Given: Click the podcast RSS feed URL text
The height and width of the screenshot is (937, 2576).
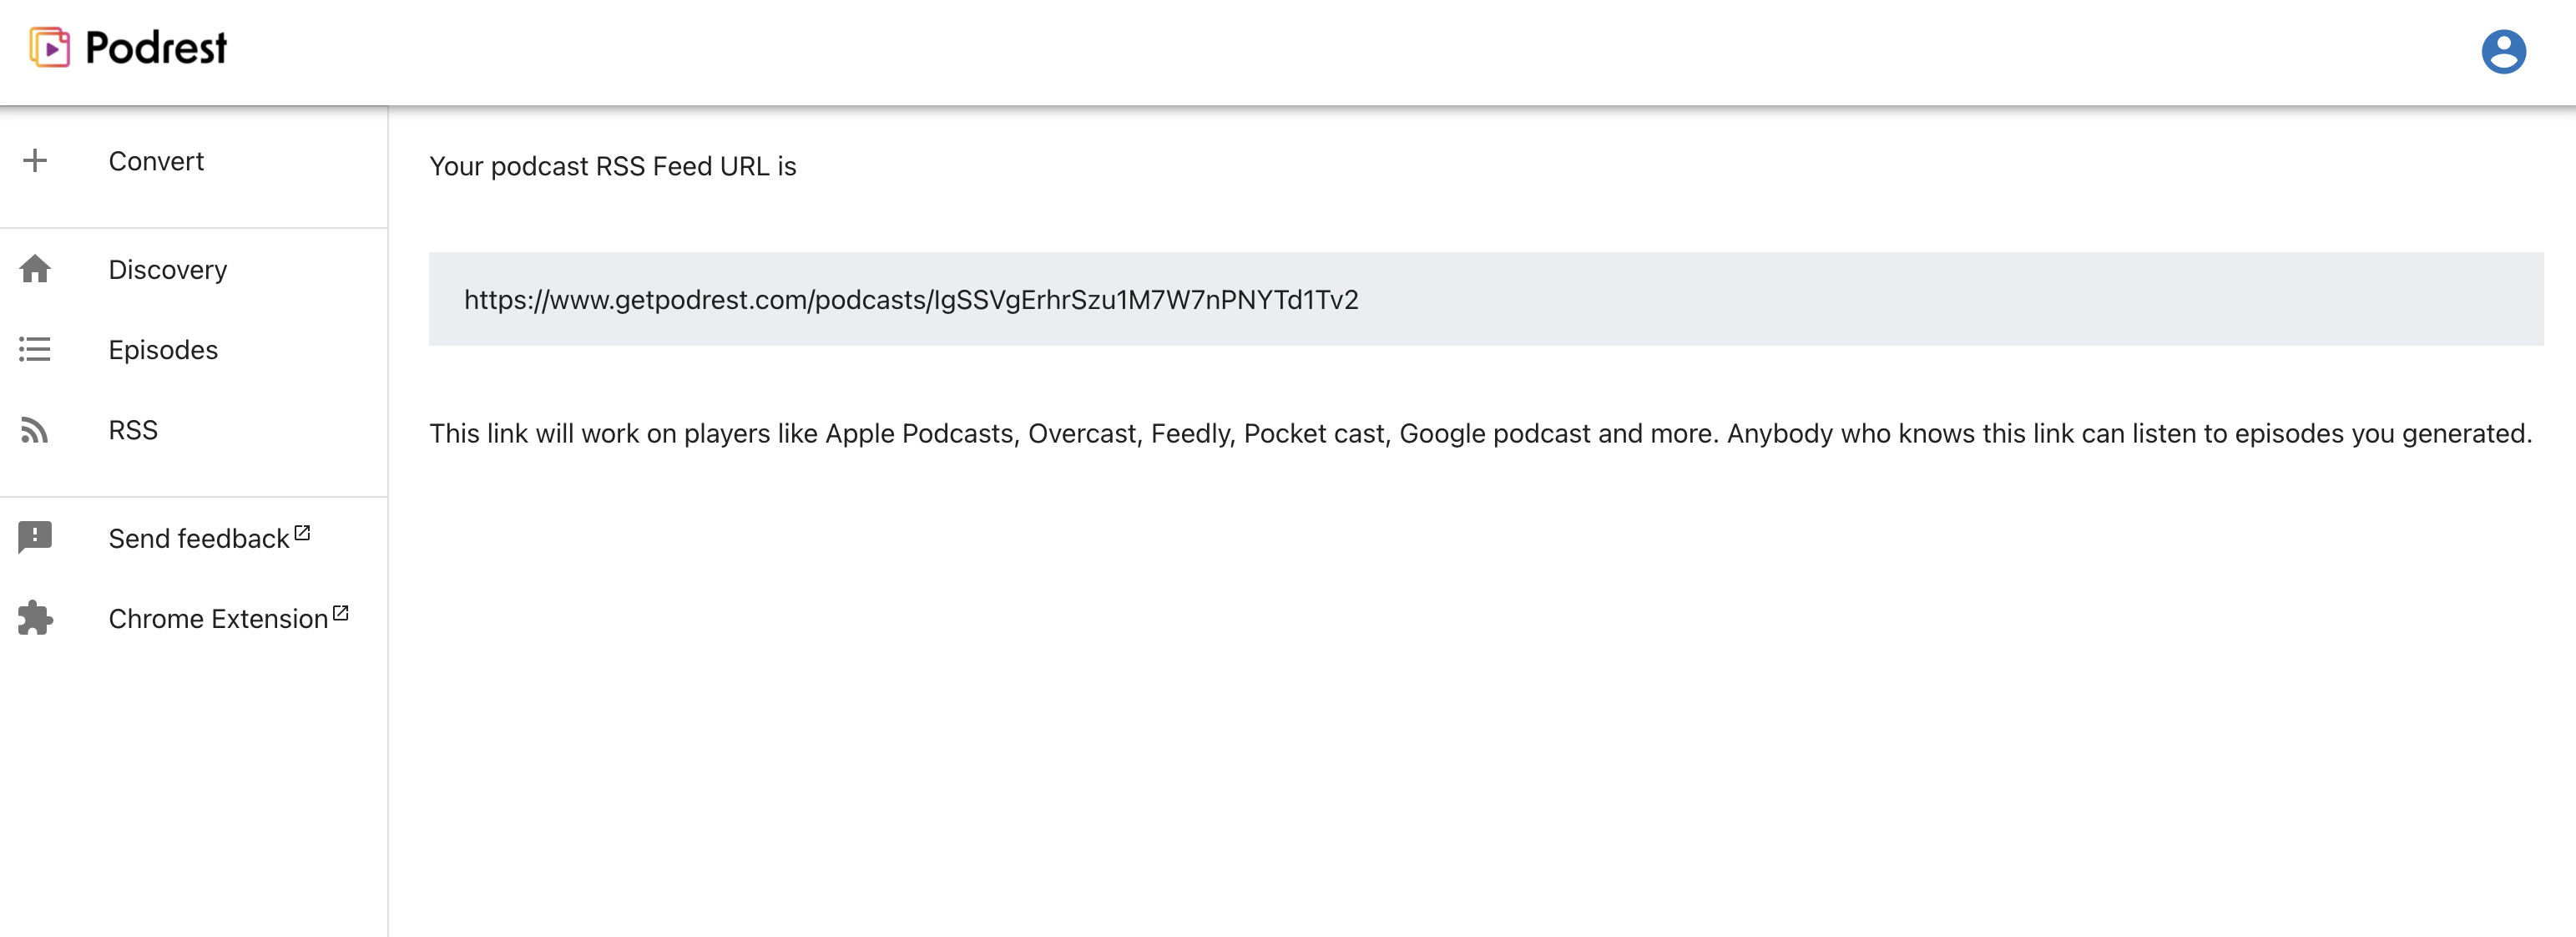Looking at the screenshot, I should point(910,300).
